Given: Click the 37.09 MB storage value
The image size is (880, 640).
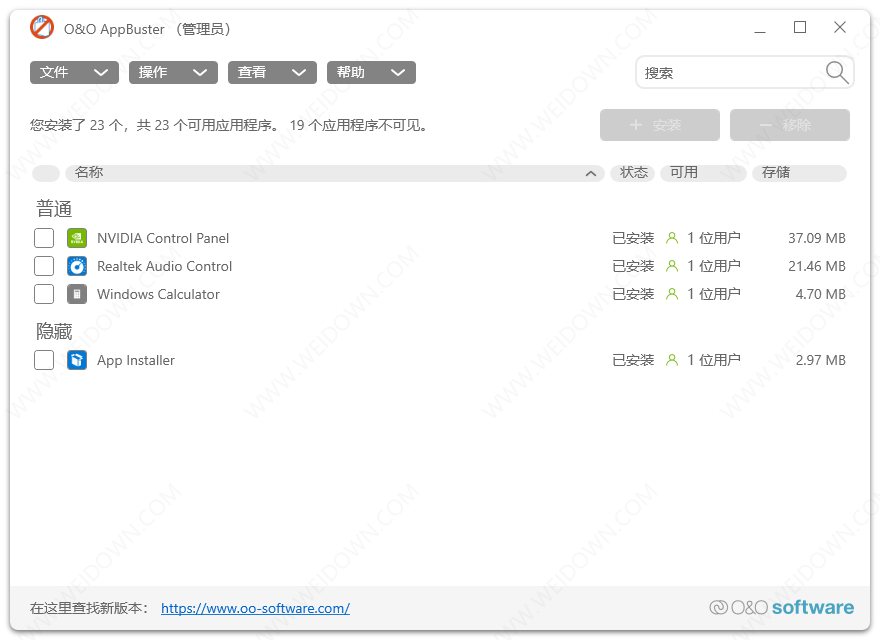Looking at the screenshot, I should (817, 238).
